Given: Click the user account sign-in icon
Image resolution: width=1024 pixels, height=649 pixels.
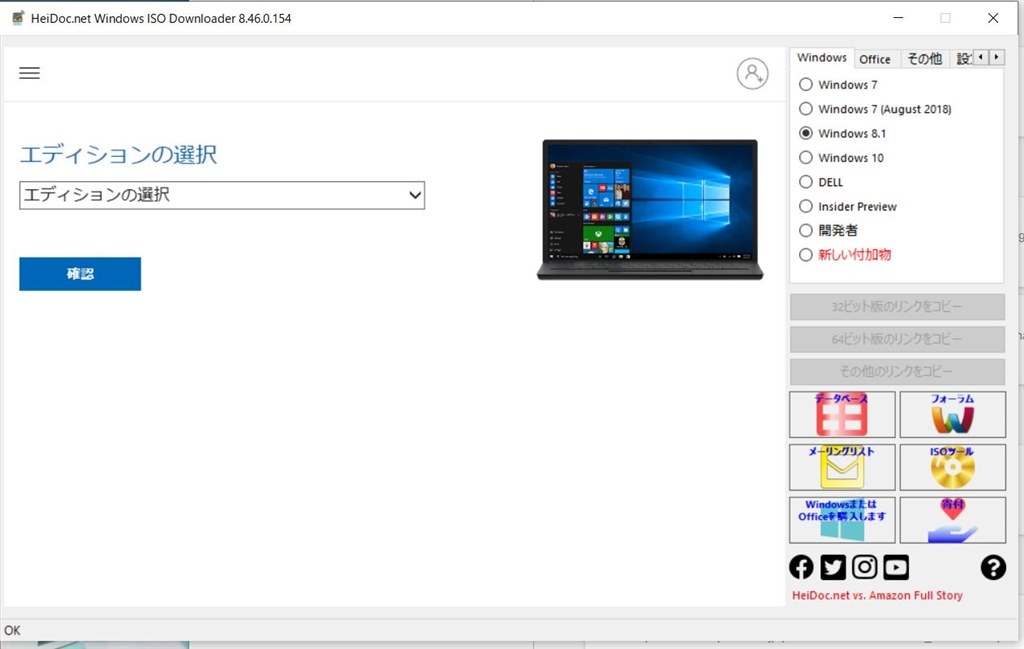Looking at the screenshot, I should (x=752, y=73).
